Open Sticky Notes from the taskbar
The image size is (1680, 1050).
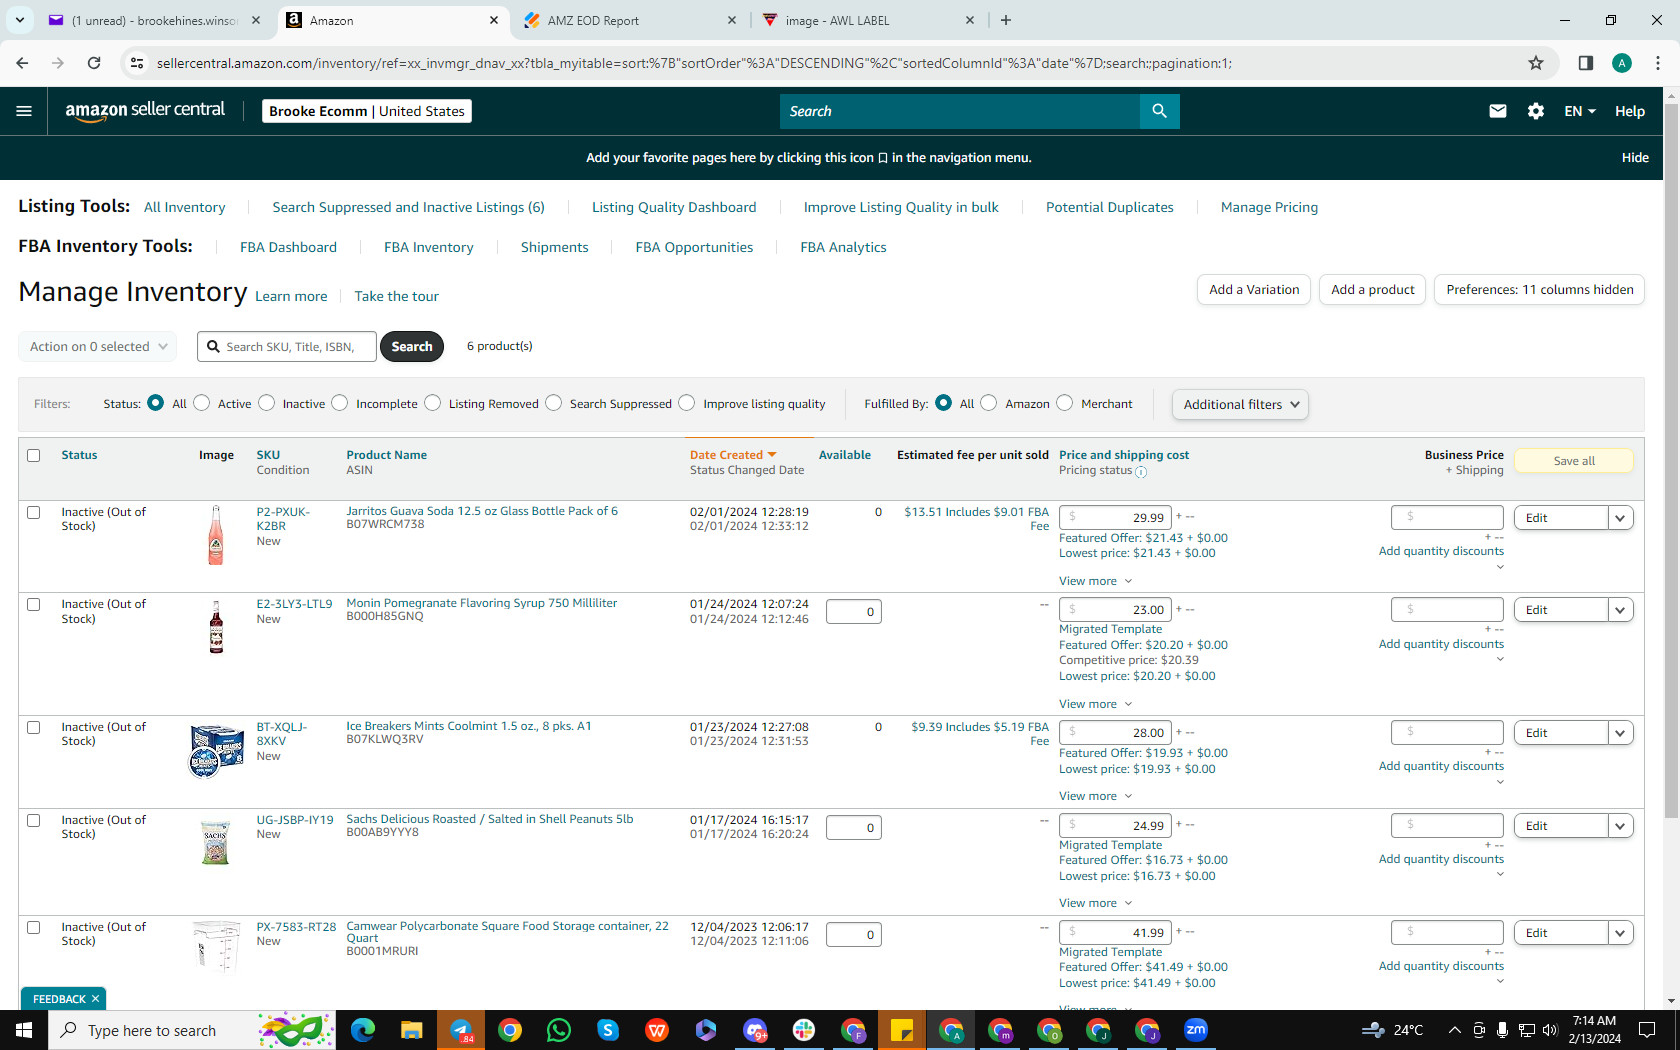(x=902, y=1030)
